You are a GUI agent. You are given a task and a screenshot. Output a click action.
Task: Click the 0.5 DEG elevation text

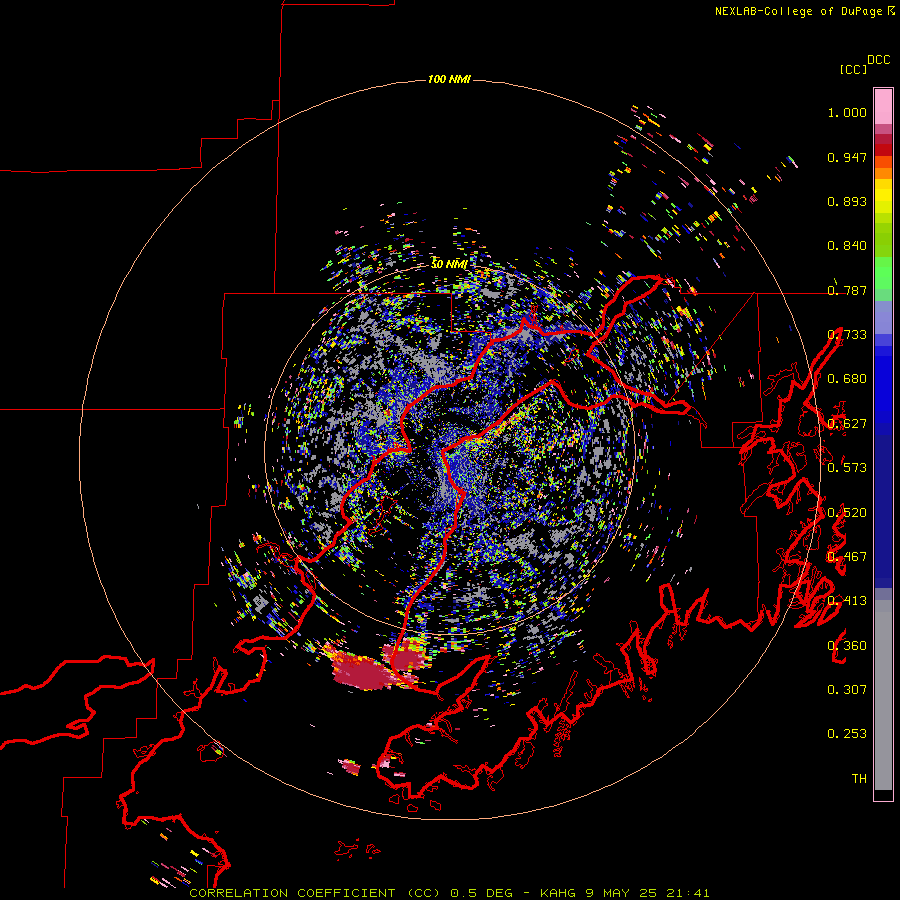click(x=483, y=893)
